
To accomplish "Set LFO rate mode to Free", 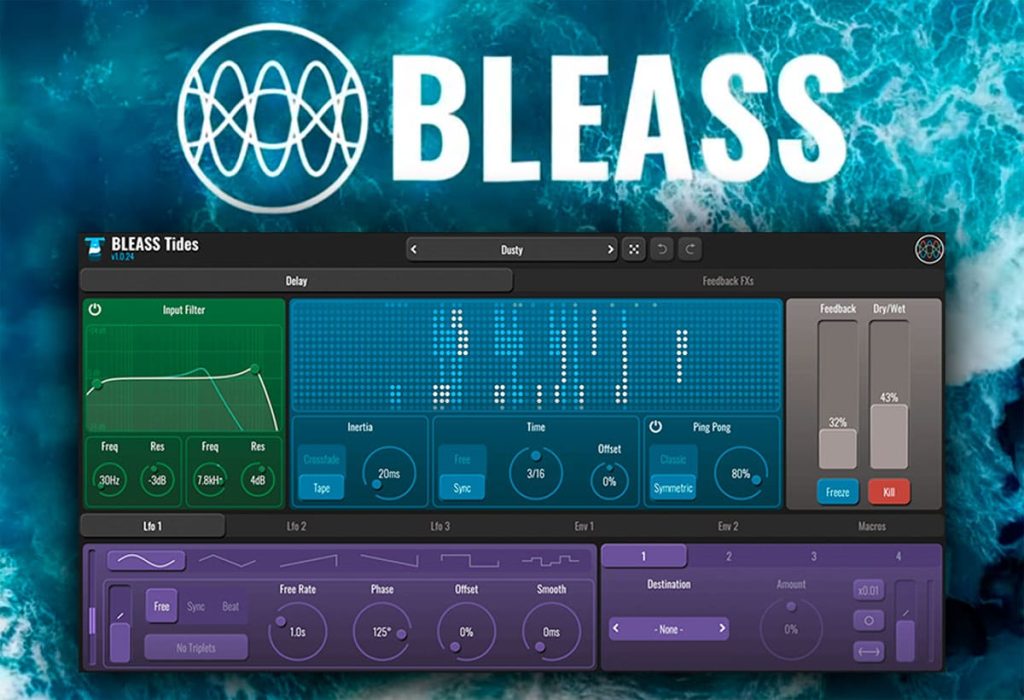I will click(x=161, y=606).
